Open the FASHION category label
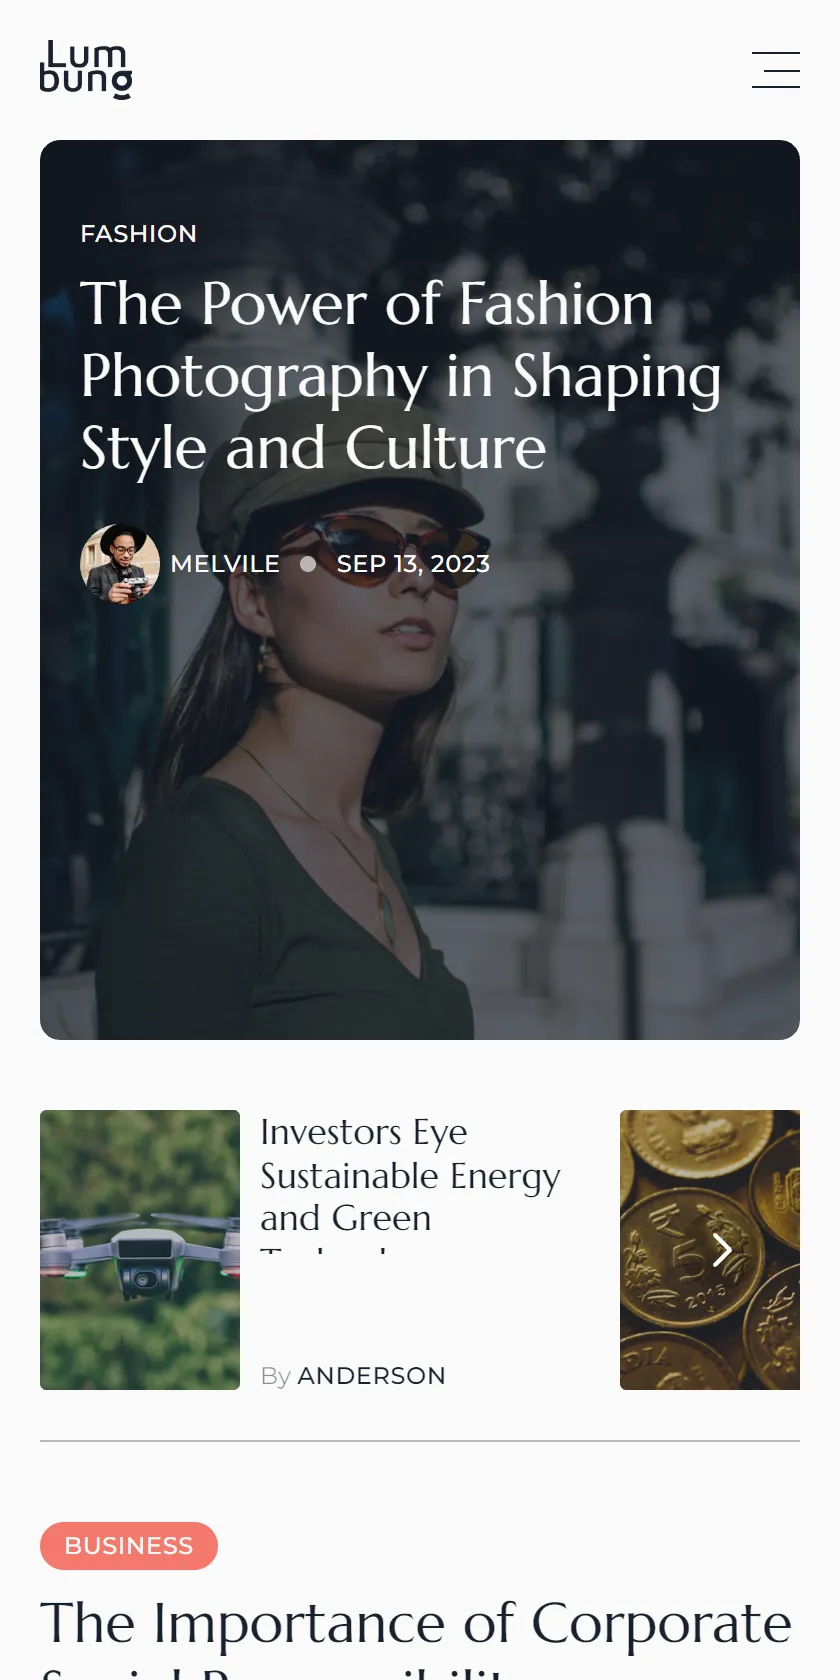 pyautogui.click(x=139, y=234)
